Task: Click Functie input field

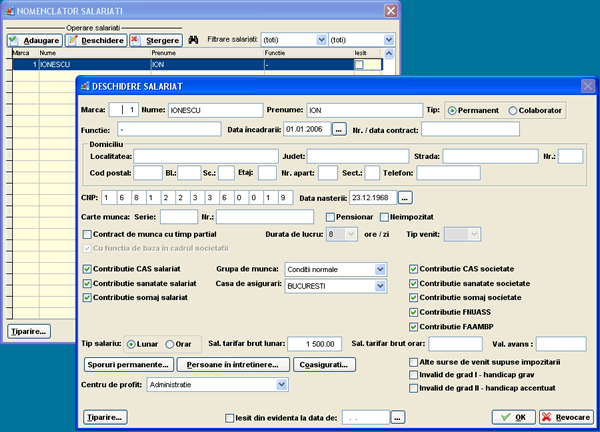Action: tap(169, 129)
